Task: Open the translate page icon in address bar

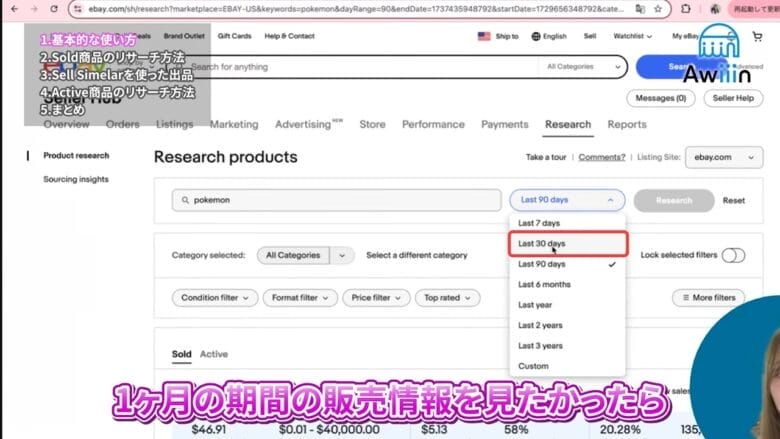Action: point(640,9)
